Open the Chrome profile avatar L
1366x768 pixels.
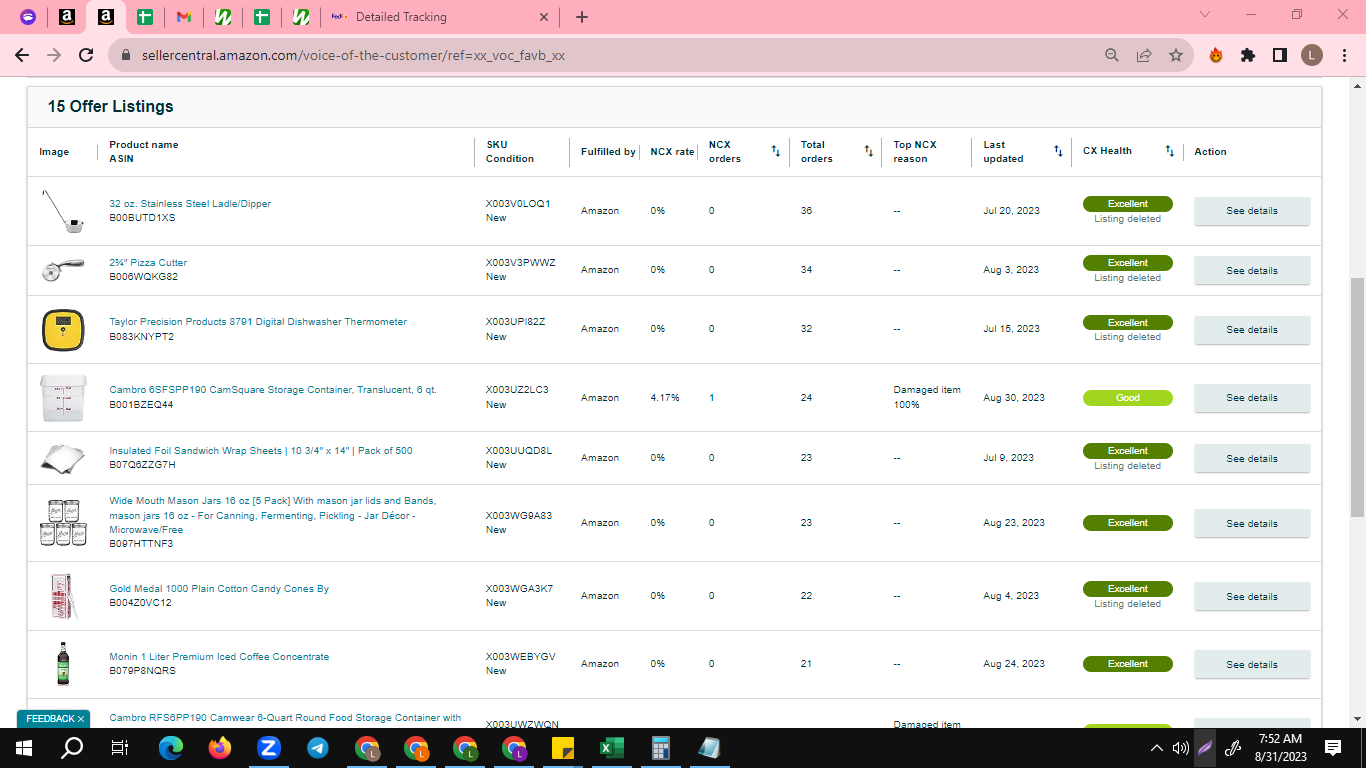(x=1312, y=55)
